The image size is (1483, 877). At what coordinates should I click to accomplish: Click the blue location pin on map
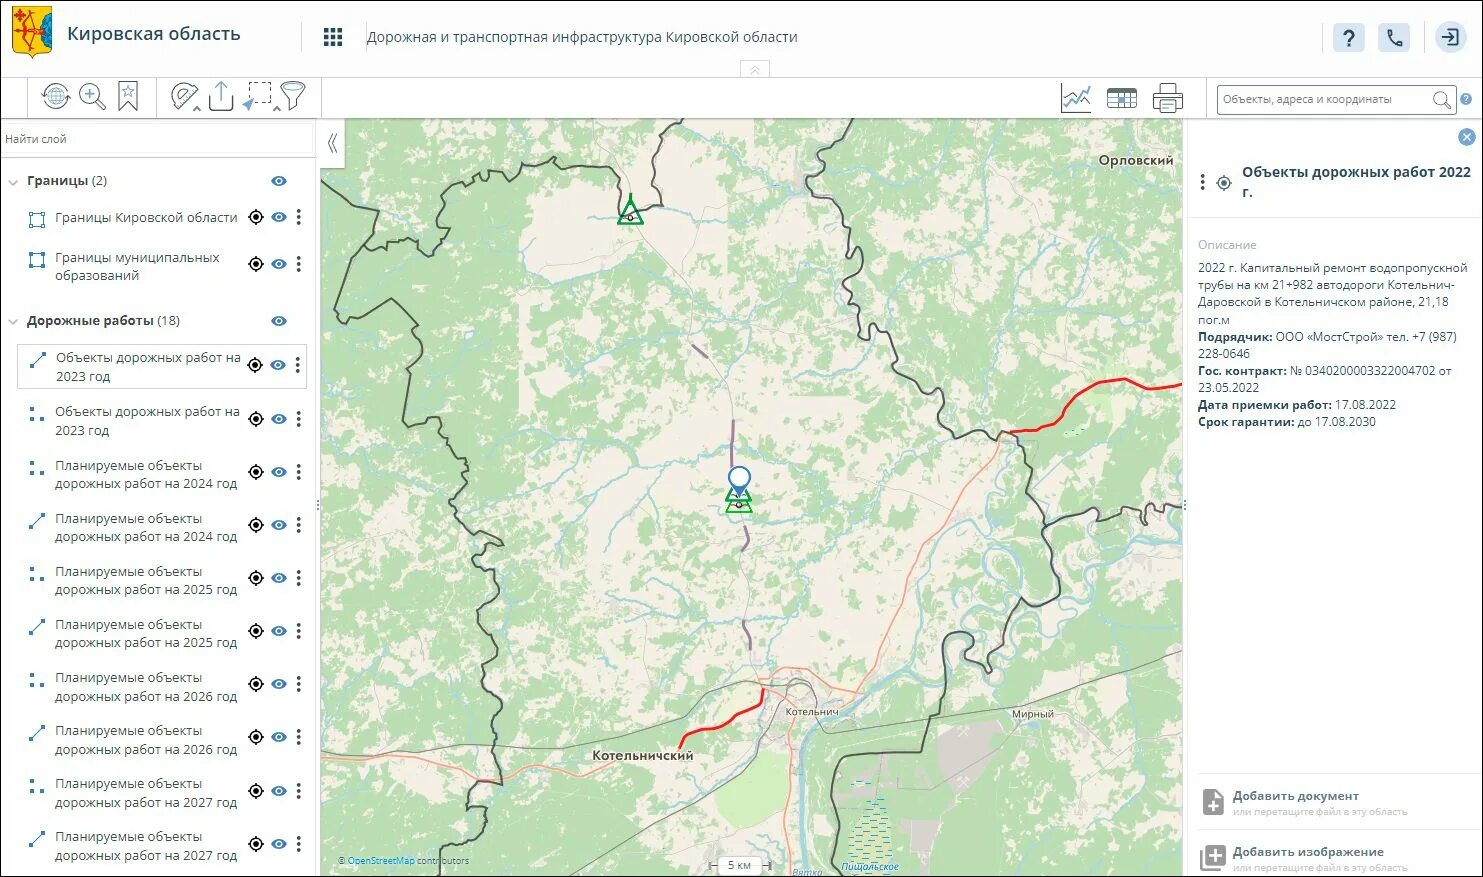[x=739, y=480]
